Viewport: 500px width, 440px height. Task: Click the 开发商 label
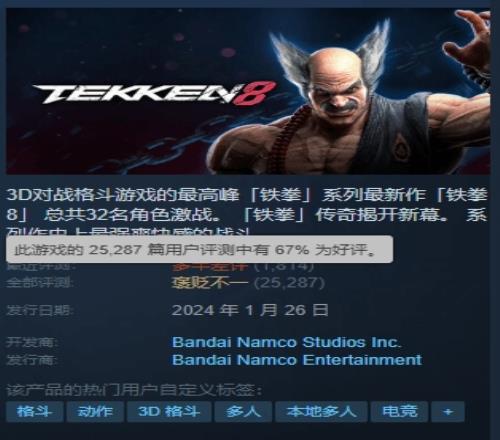(32, 343)
